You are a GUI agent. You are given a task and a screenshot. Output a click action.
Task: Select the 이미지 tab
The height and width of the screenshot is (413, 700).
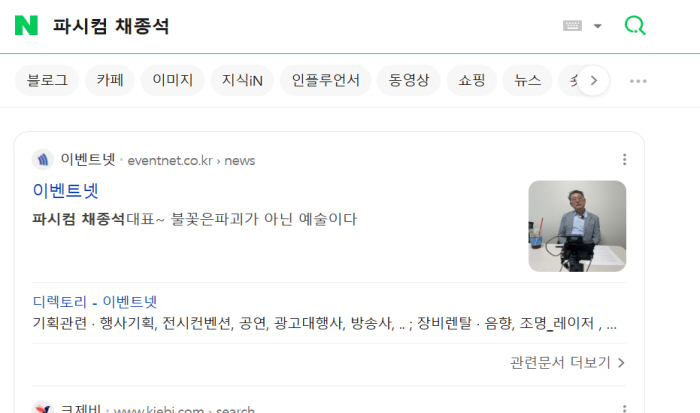pos(172,80)
